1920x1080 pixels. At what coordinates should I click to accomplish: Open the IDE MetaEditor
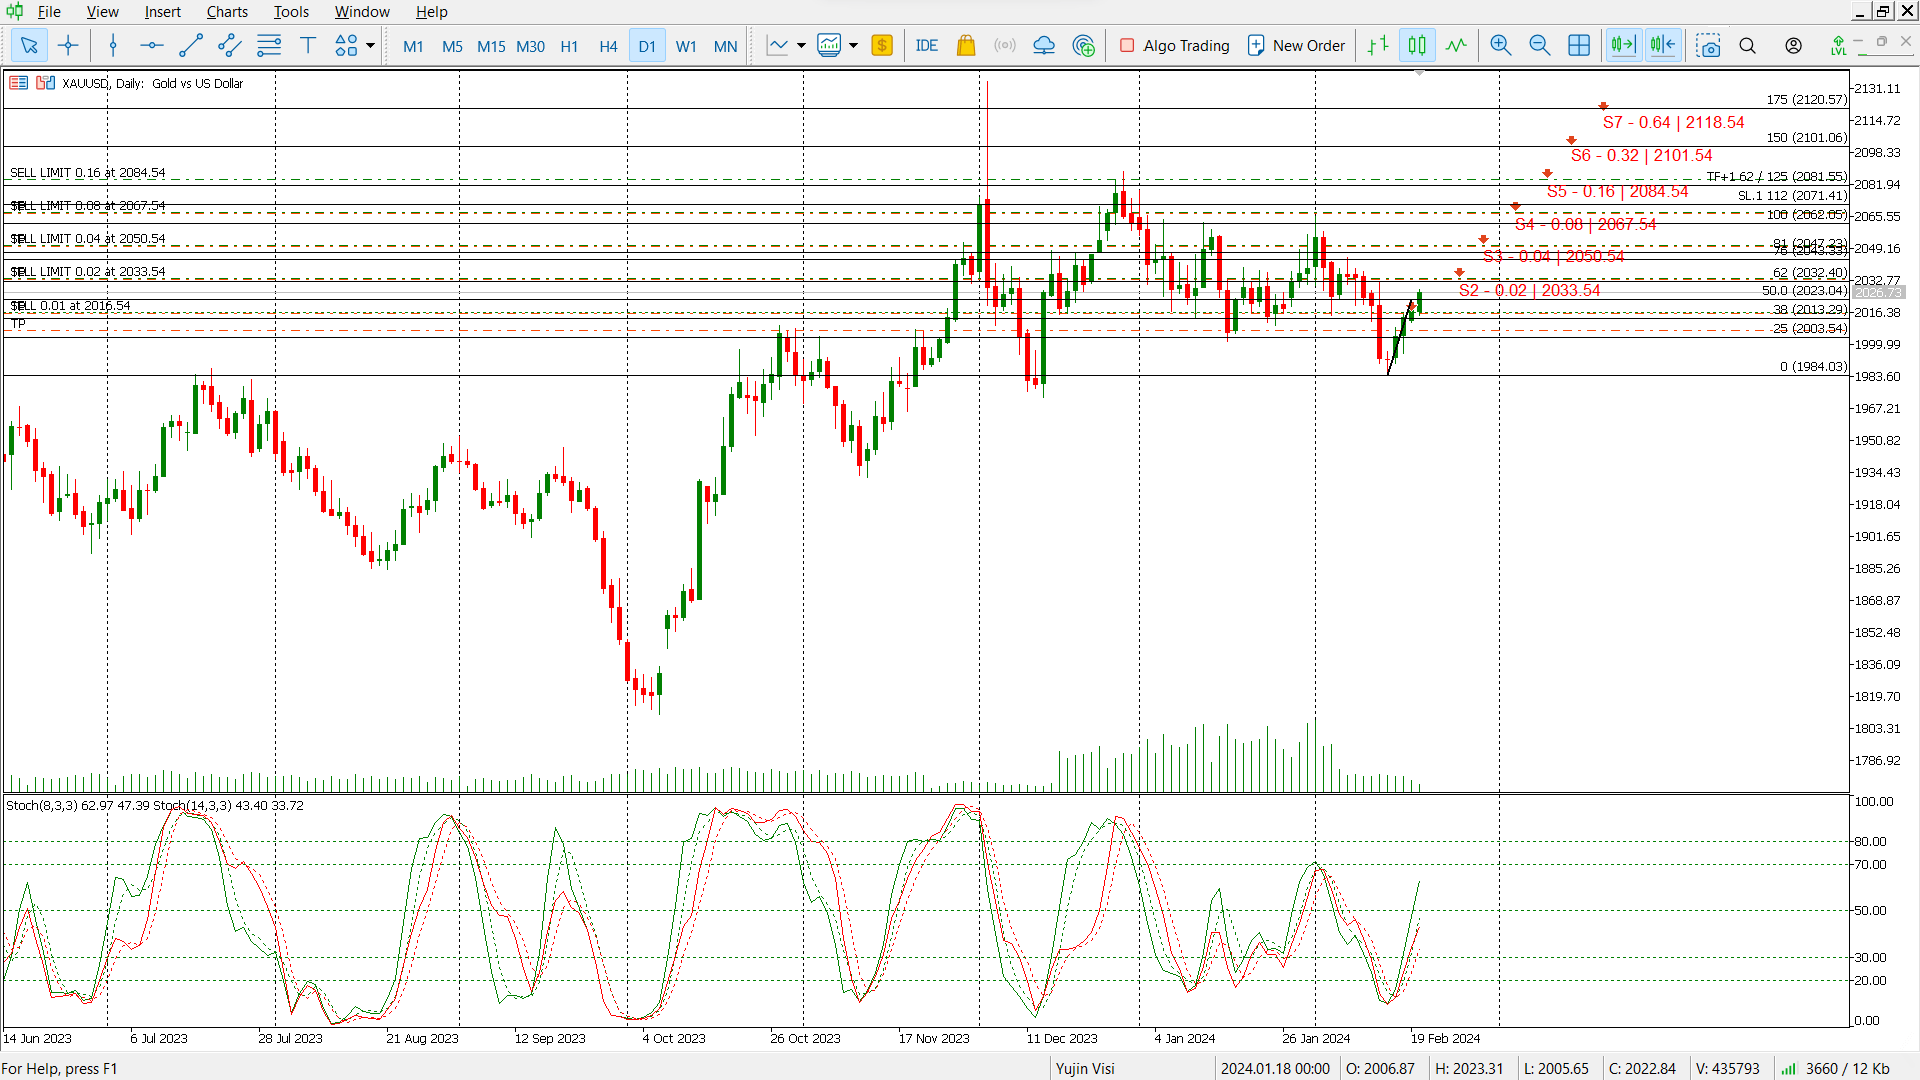tap(927, 45)
